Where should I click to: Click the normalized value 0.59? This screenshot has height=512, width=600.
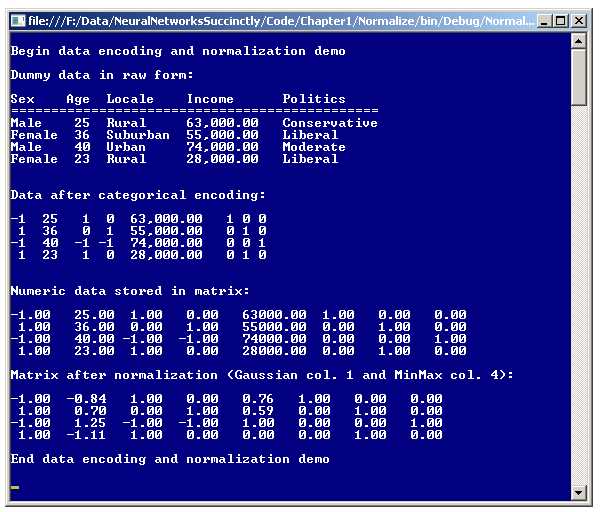pyautogui.click(x=258, y=411)
